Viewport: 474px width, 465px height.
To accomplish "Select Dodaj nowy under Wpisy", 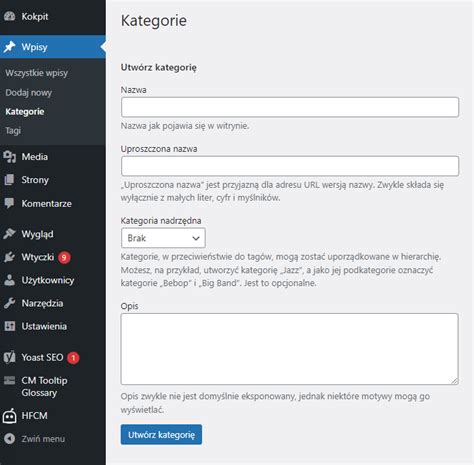I will pyautogui.click(x=29, y=92).
